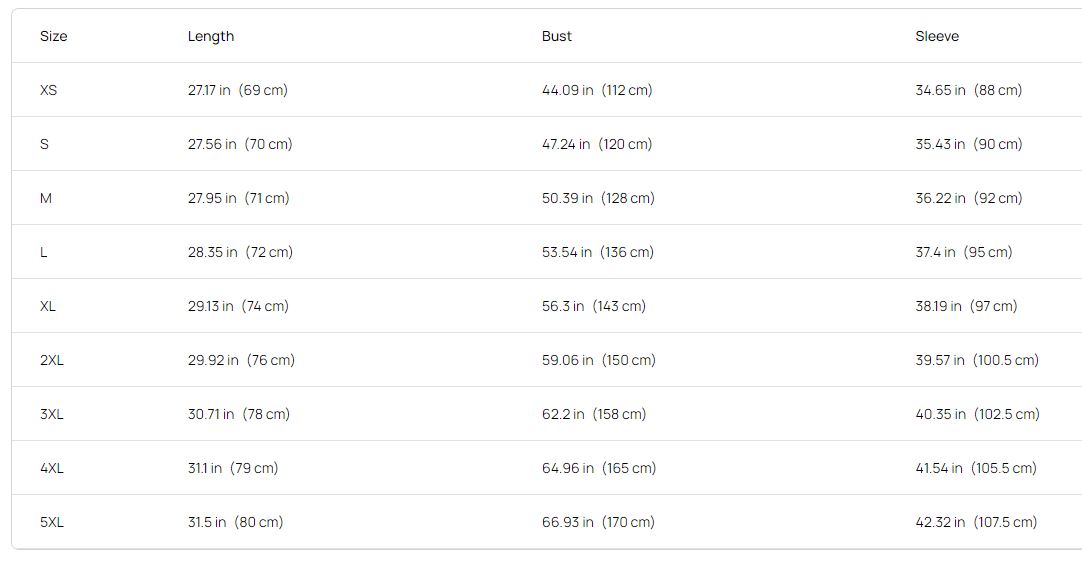The image size is (1082, 562).
Task: Select the 2XL size row label
Action: pyautogui.click(x=52, y=360)
